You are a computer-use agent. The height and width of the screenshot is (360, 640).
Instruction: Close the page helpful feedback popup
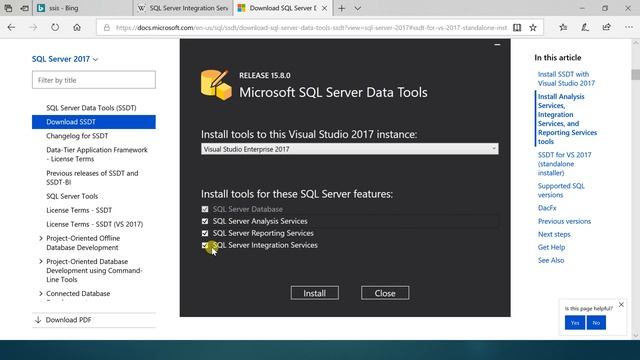[x=621, y=304]
